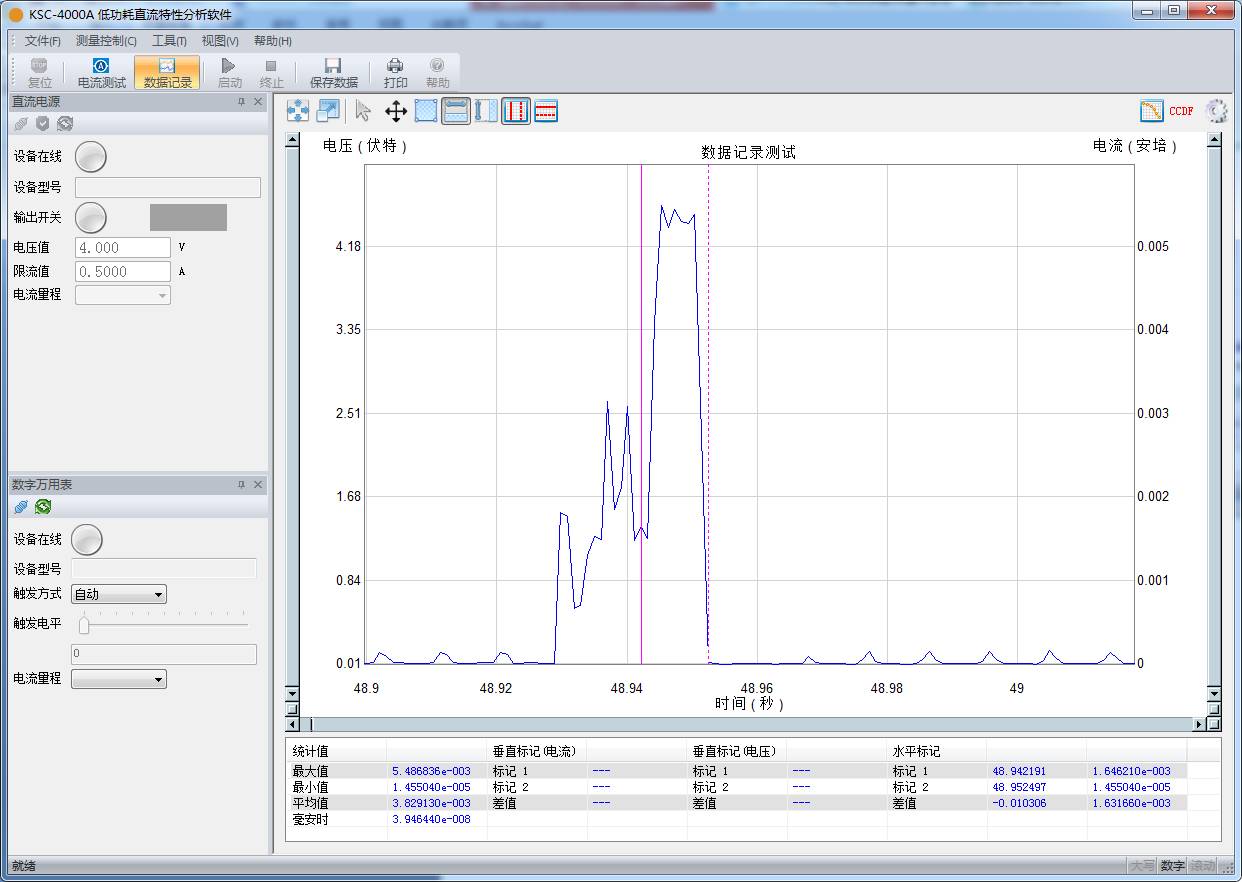Click the 限流值 input field showing 0.5000
1242x882 pixels.
[123, 271]
